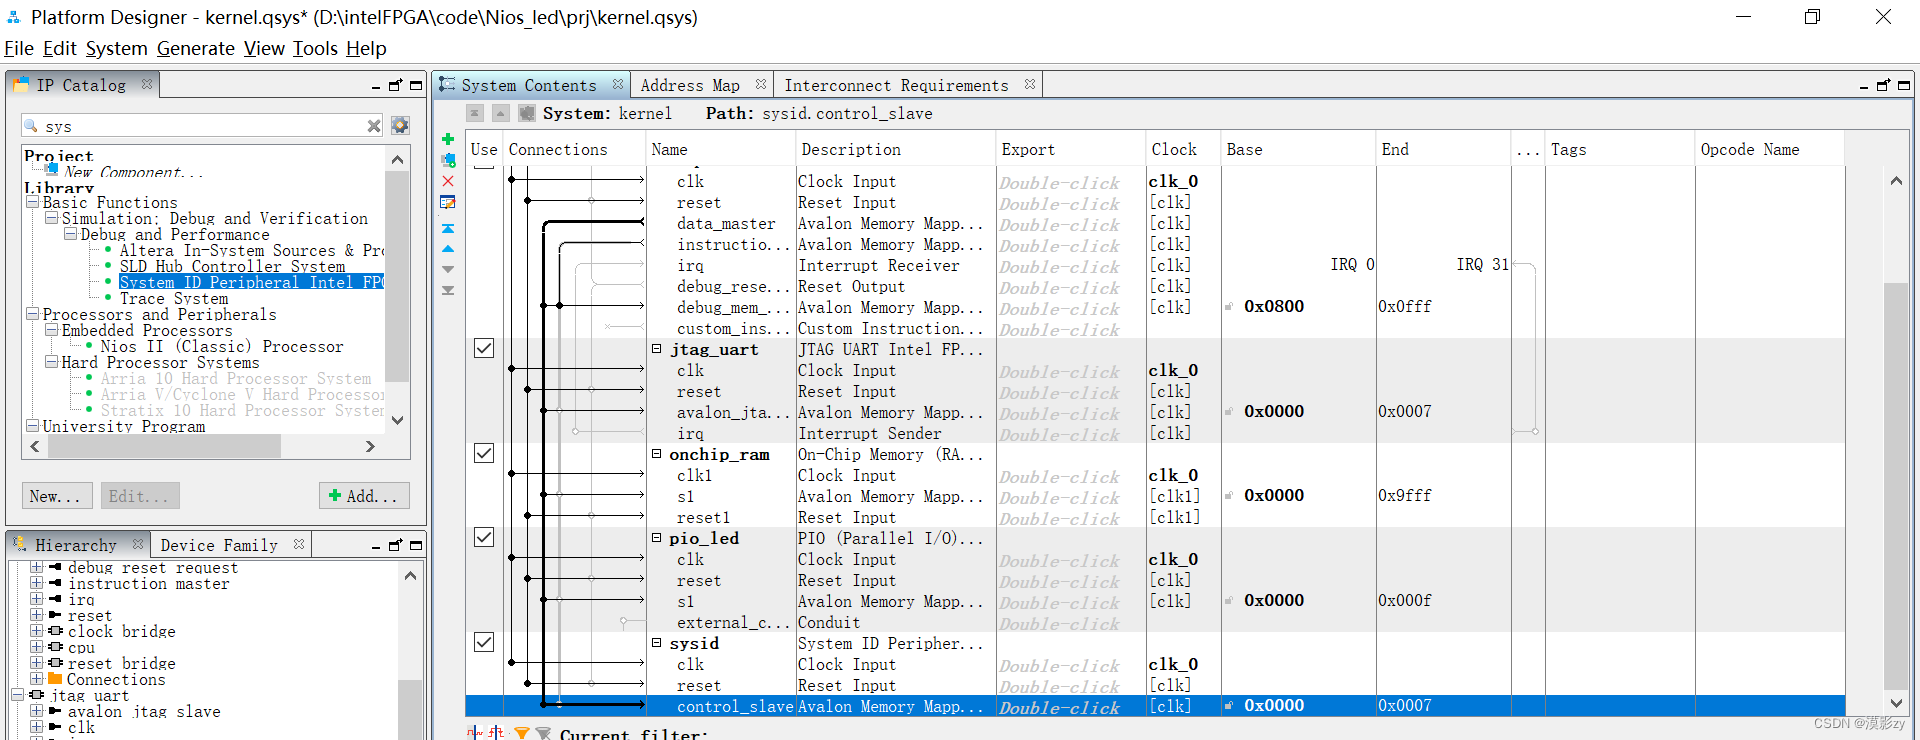The height and width of the screenshot is (740, 1920).
Task: Open the Generate menu
Action: [196, 48]
